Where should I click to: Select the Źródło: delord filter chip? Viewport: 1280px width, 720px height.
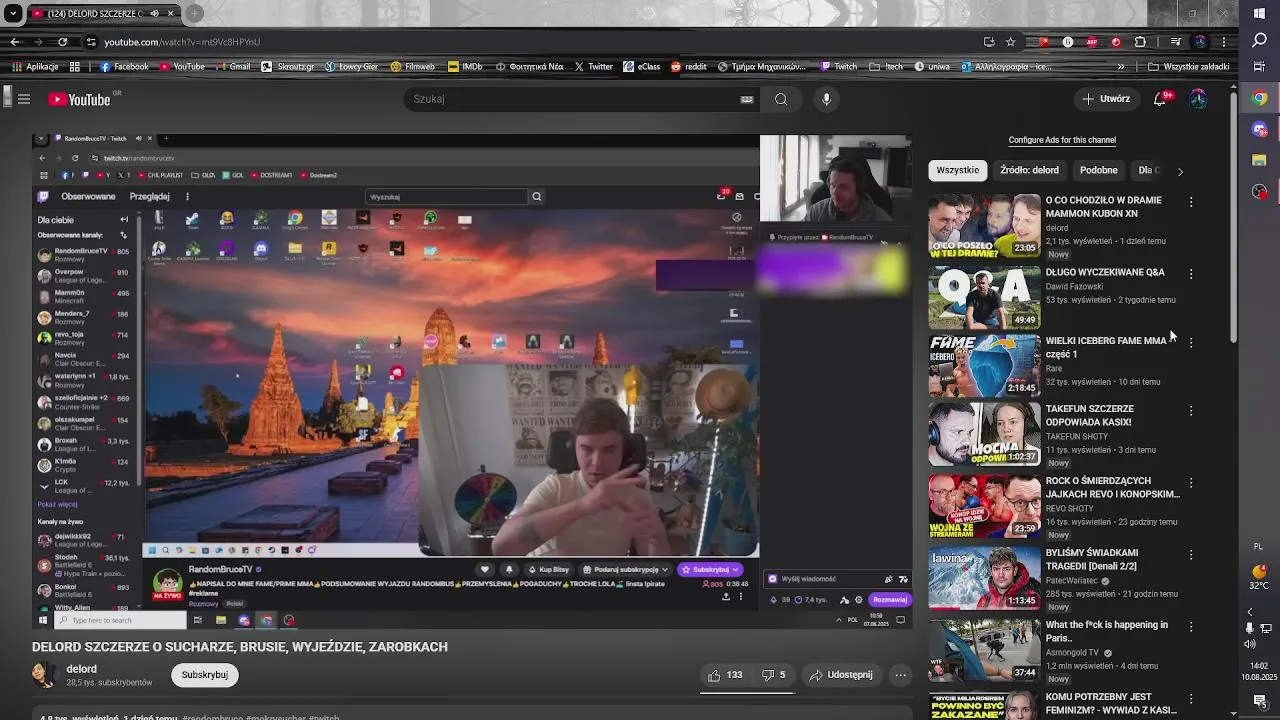(1029, 170)
